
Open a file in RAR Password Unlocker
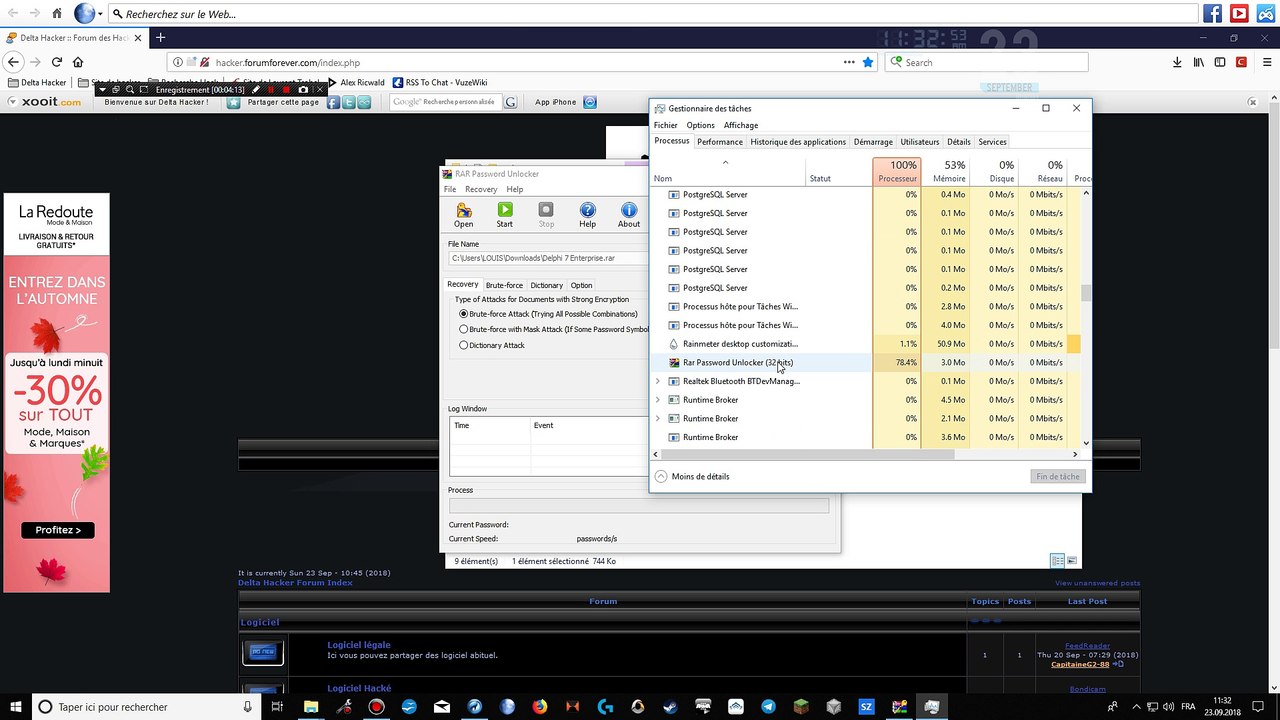pyautogui.click(x=464, y=215)
